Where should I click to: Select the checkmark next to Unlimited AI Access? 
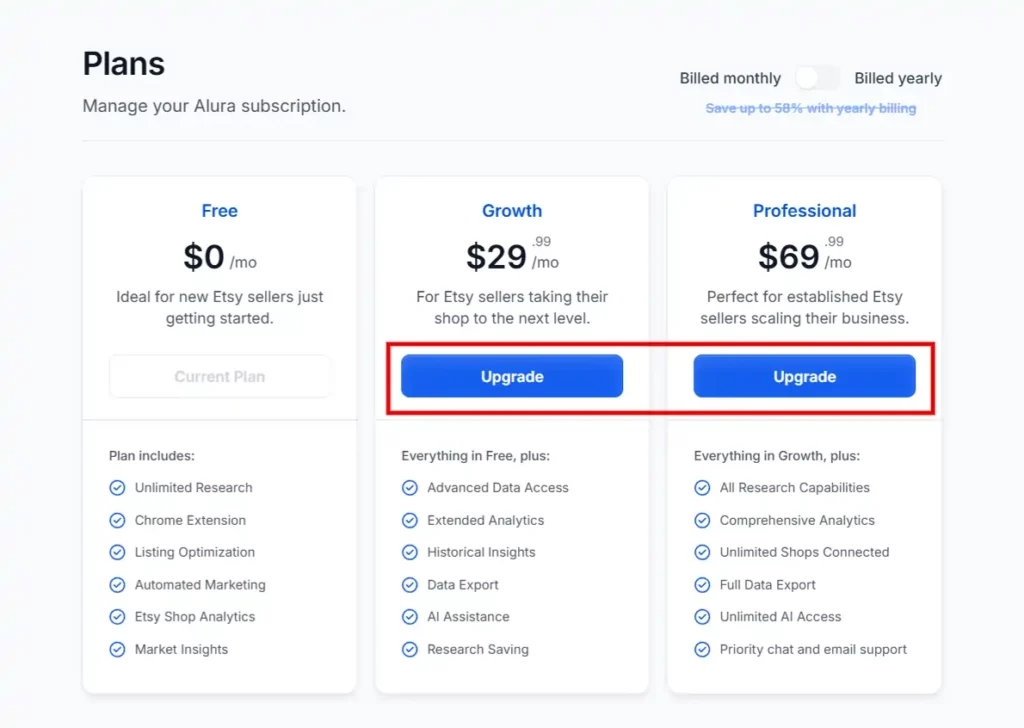703,617
